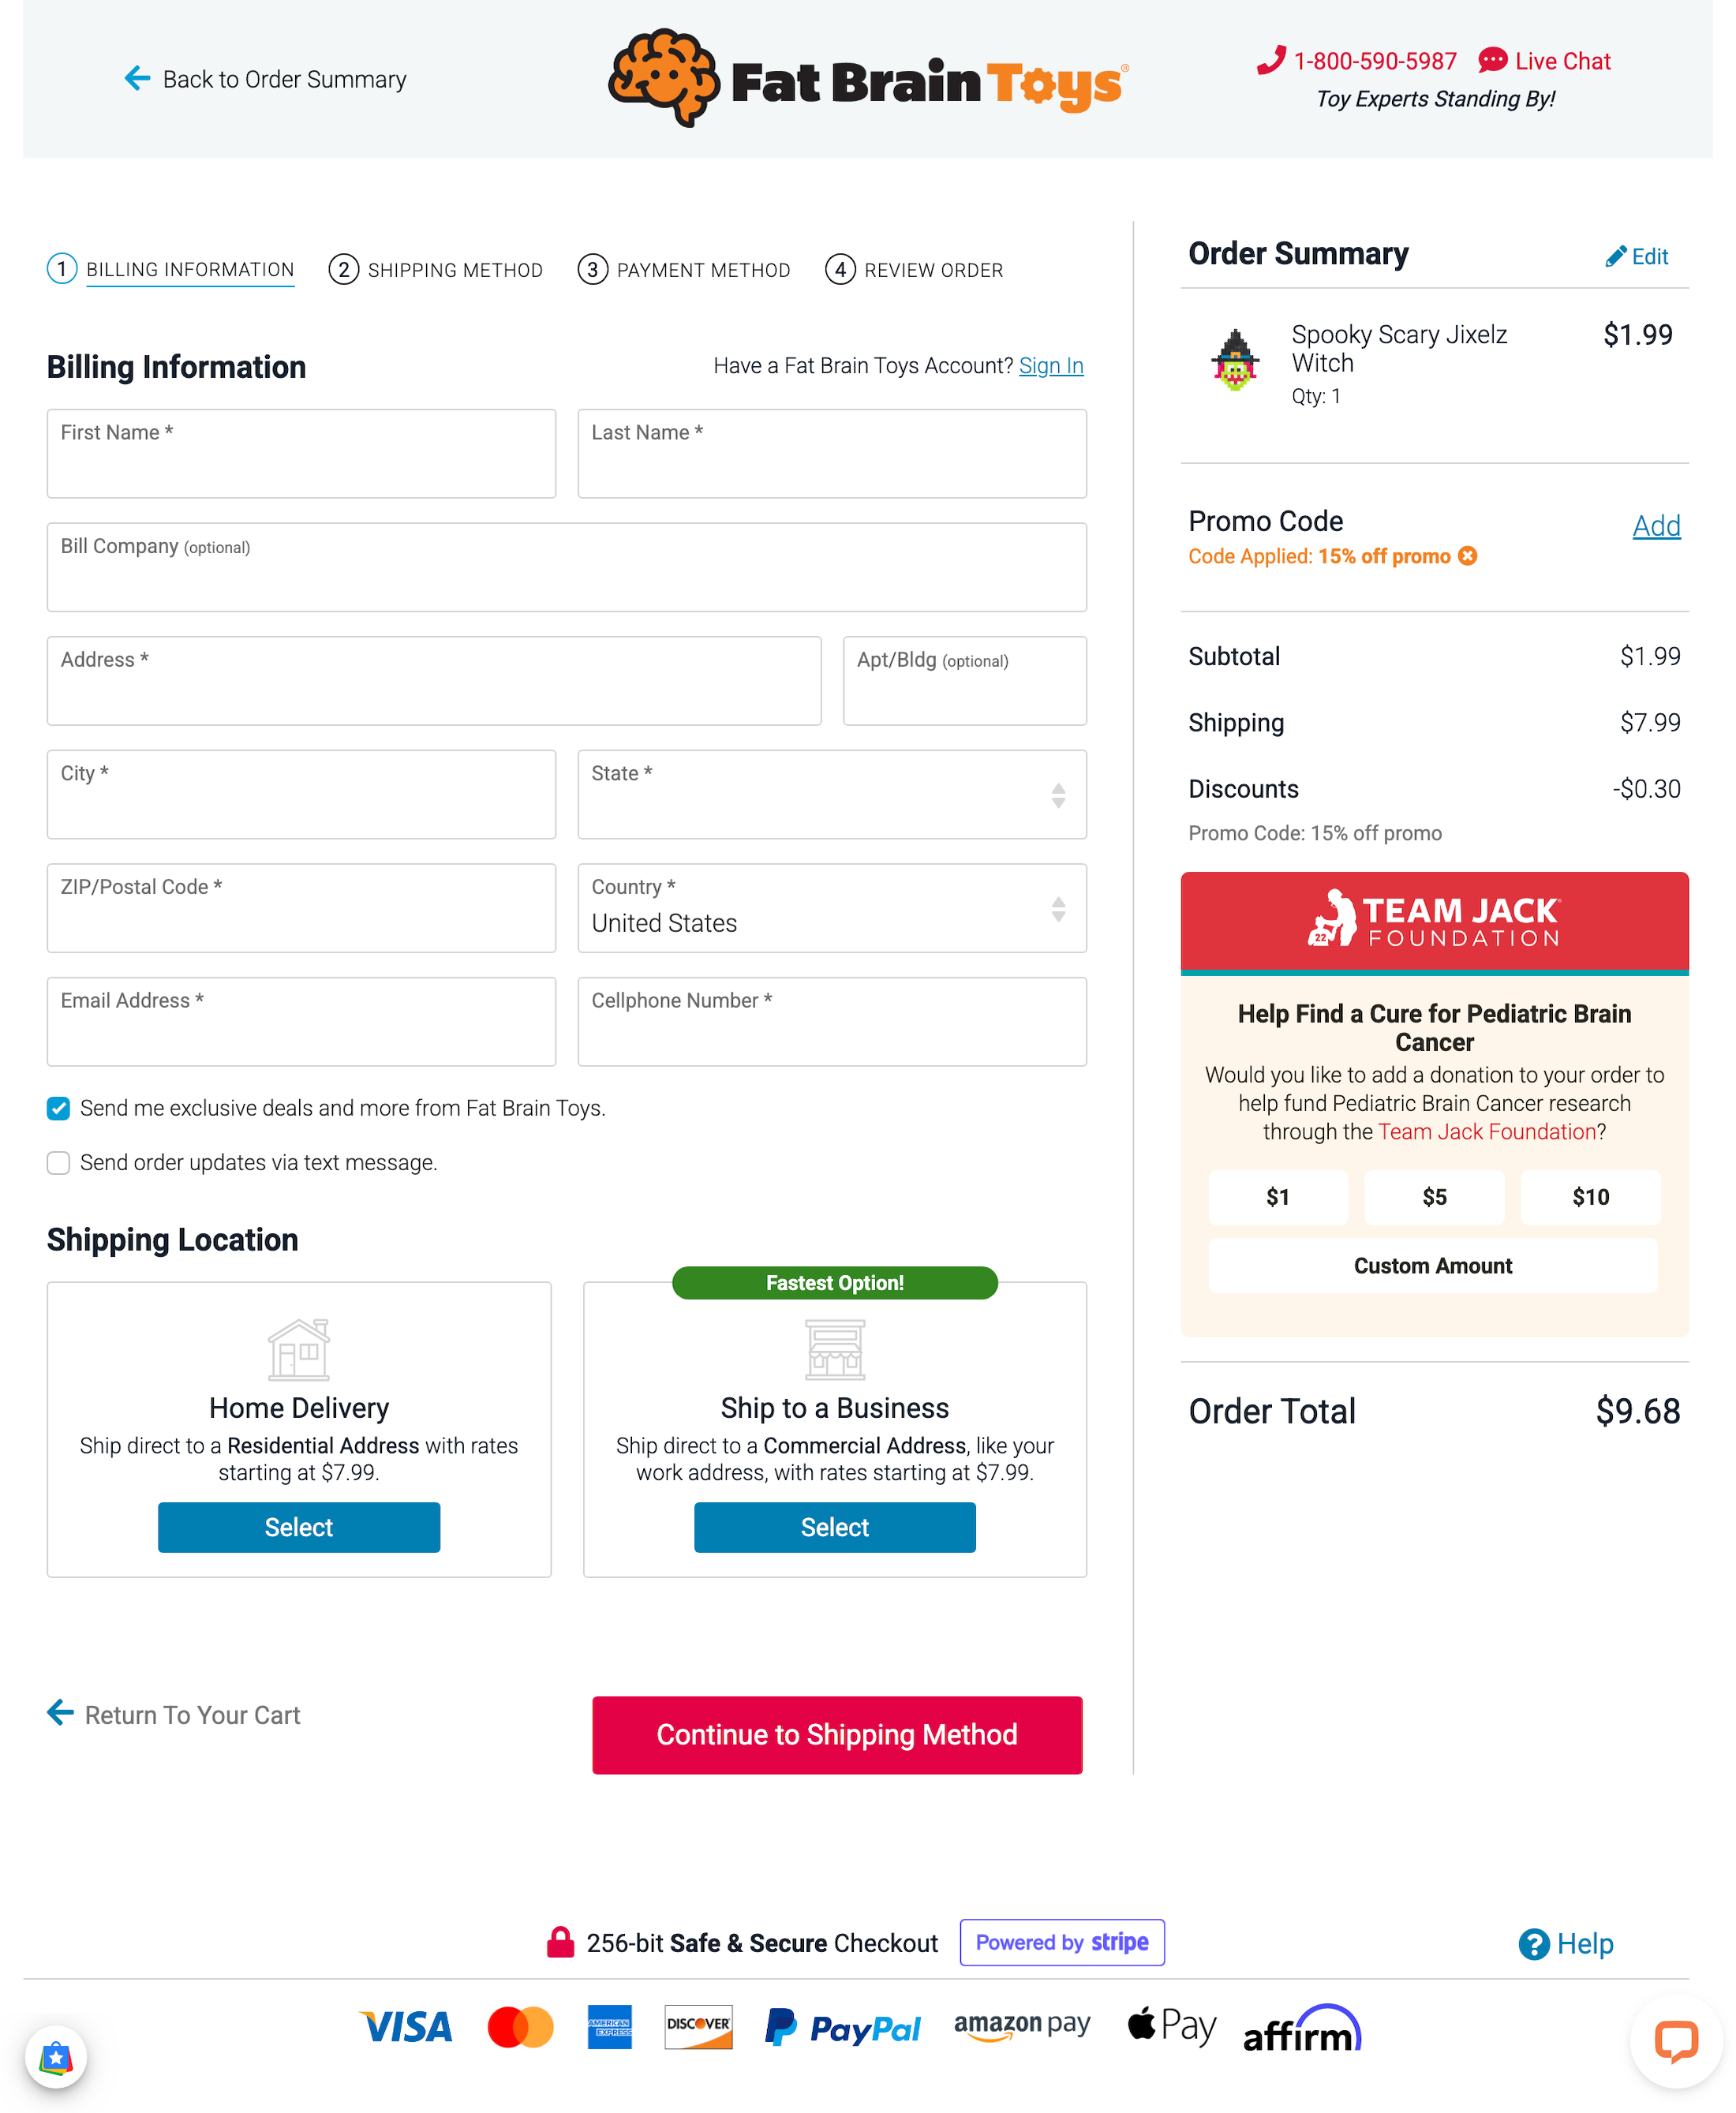The height and width of the screenshot is (2113, 1736).
Task: Select Home Delivery shipping location
Action: [x=298, y=1527]
